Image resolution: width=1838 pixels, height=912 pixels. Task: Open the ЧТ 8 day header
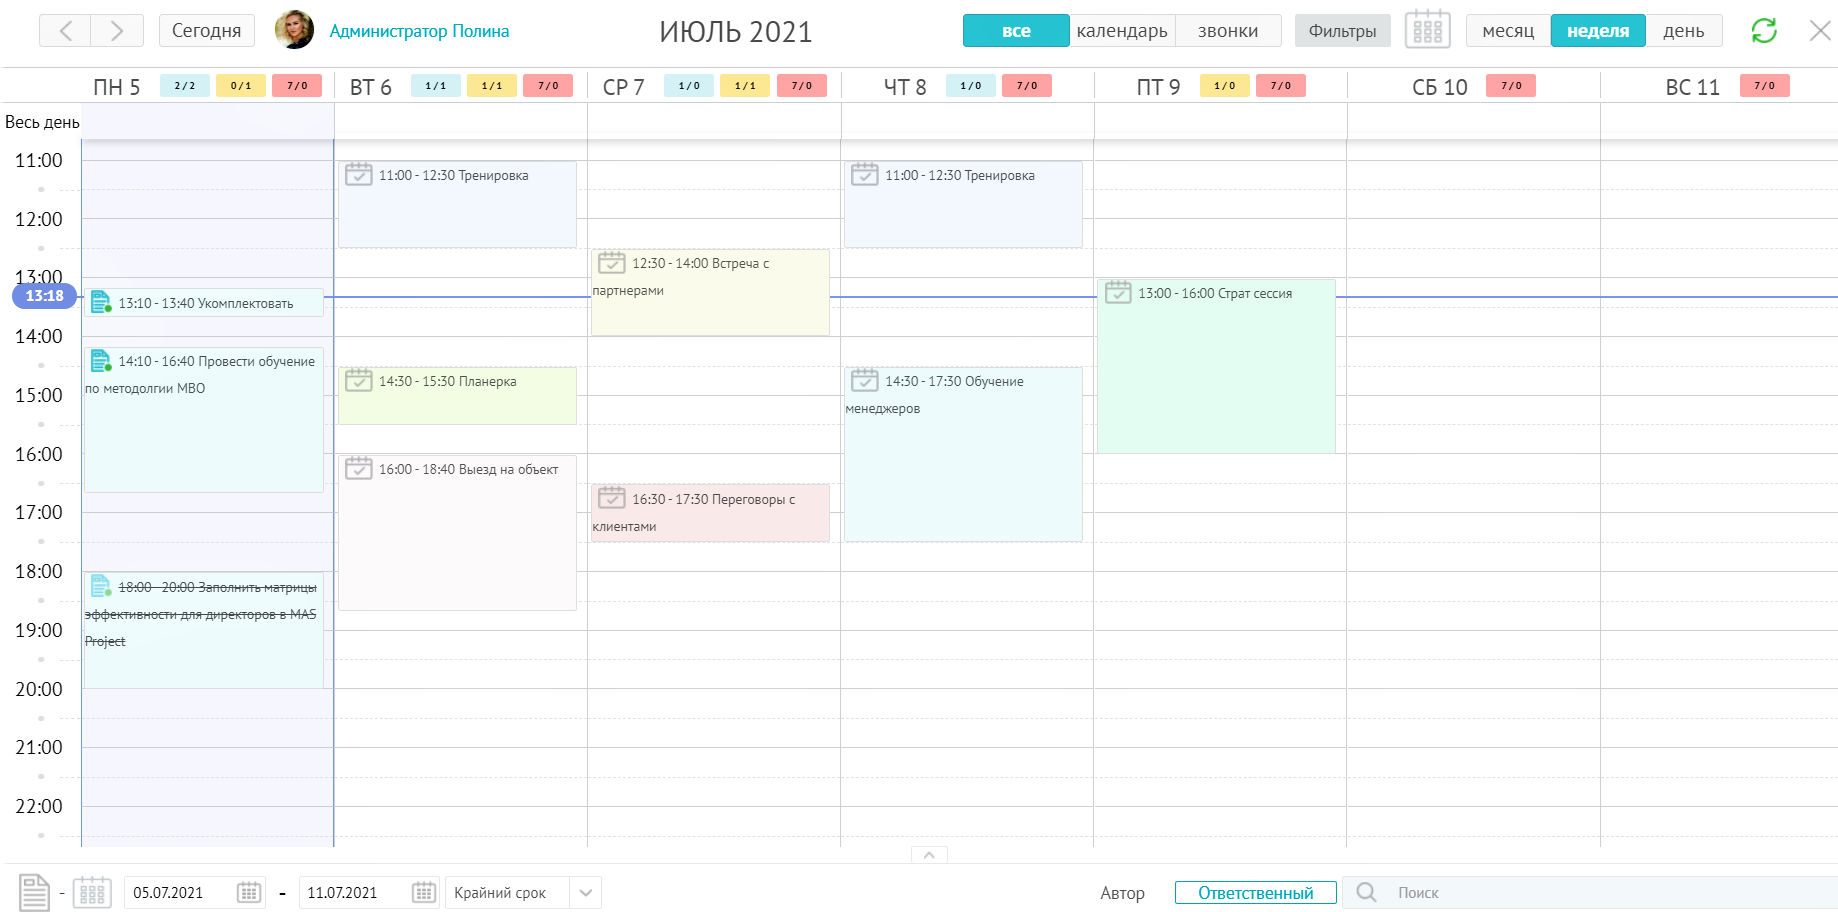[905, 87]
